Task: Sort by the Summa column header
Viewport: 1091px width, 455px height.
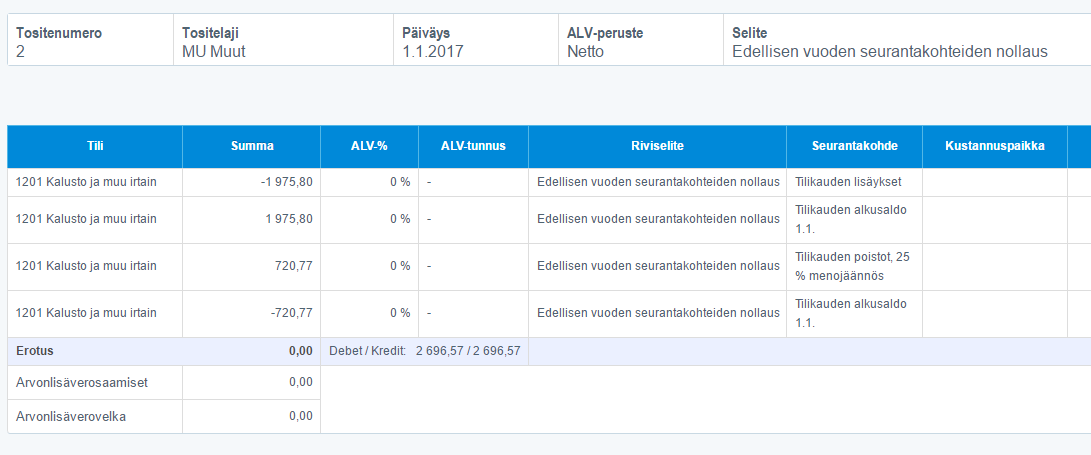Action: pyautogui.click(x=251, y=146)
